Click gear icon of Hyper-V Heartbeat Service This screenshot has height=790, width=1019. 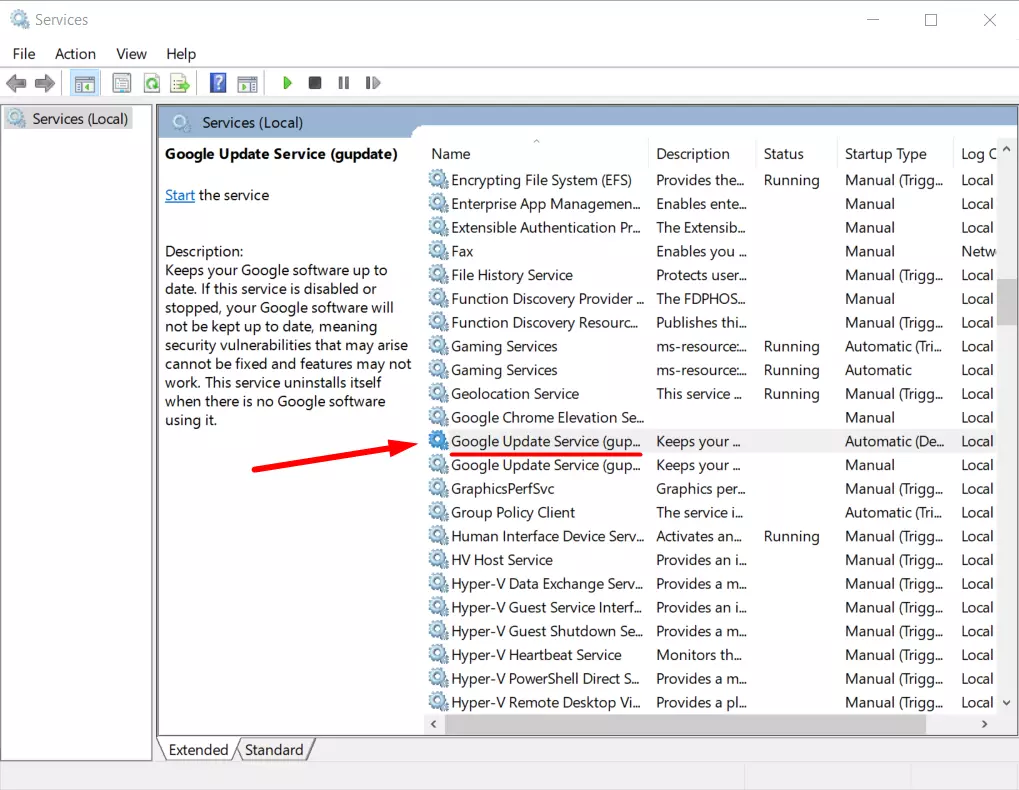pos(439,654)
